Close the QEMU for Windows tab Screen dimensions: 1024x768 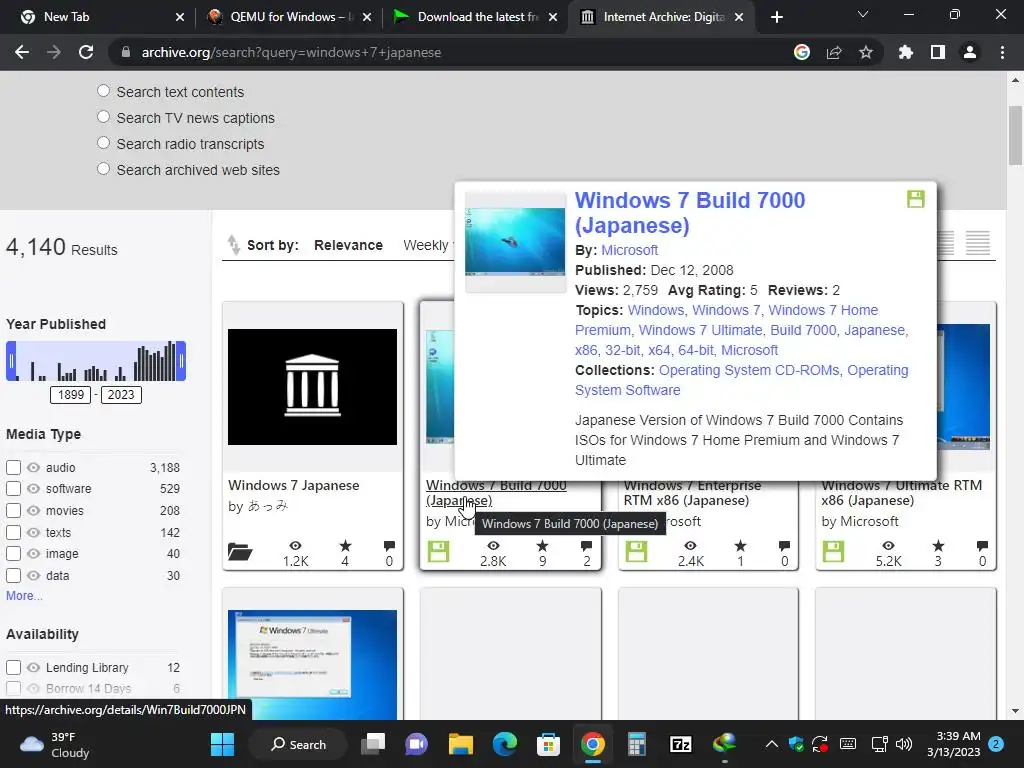click(x=367, y=17)
